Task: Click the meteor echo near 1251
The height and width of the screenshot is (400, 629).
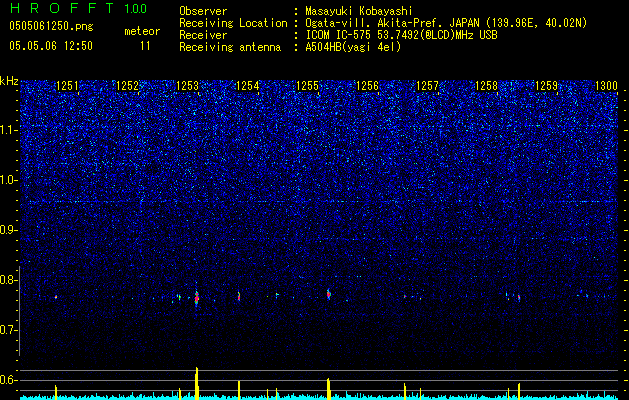Action: pyautogui.click(x=56, y=297)
